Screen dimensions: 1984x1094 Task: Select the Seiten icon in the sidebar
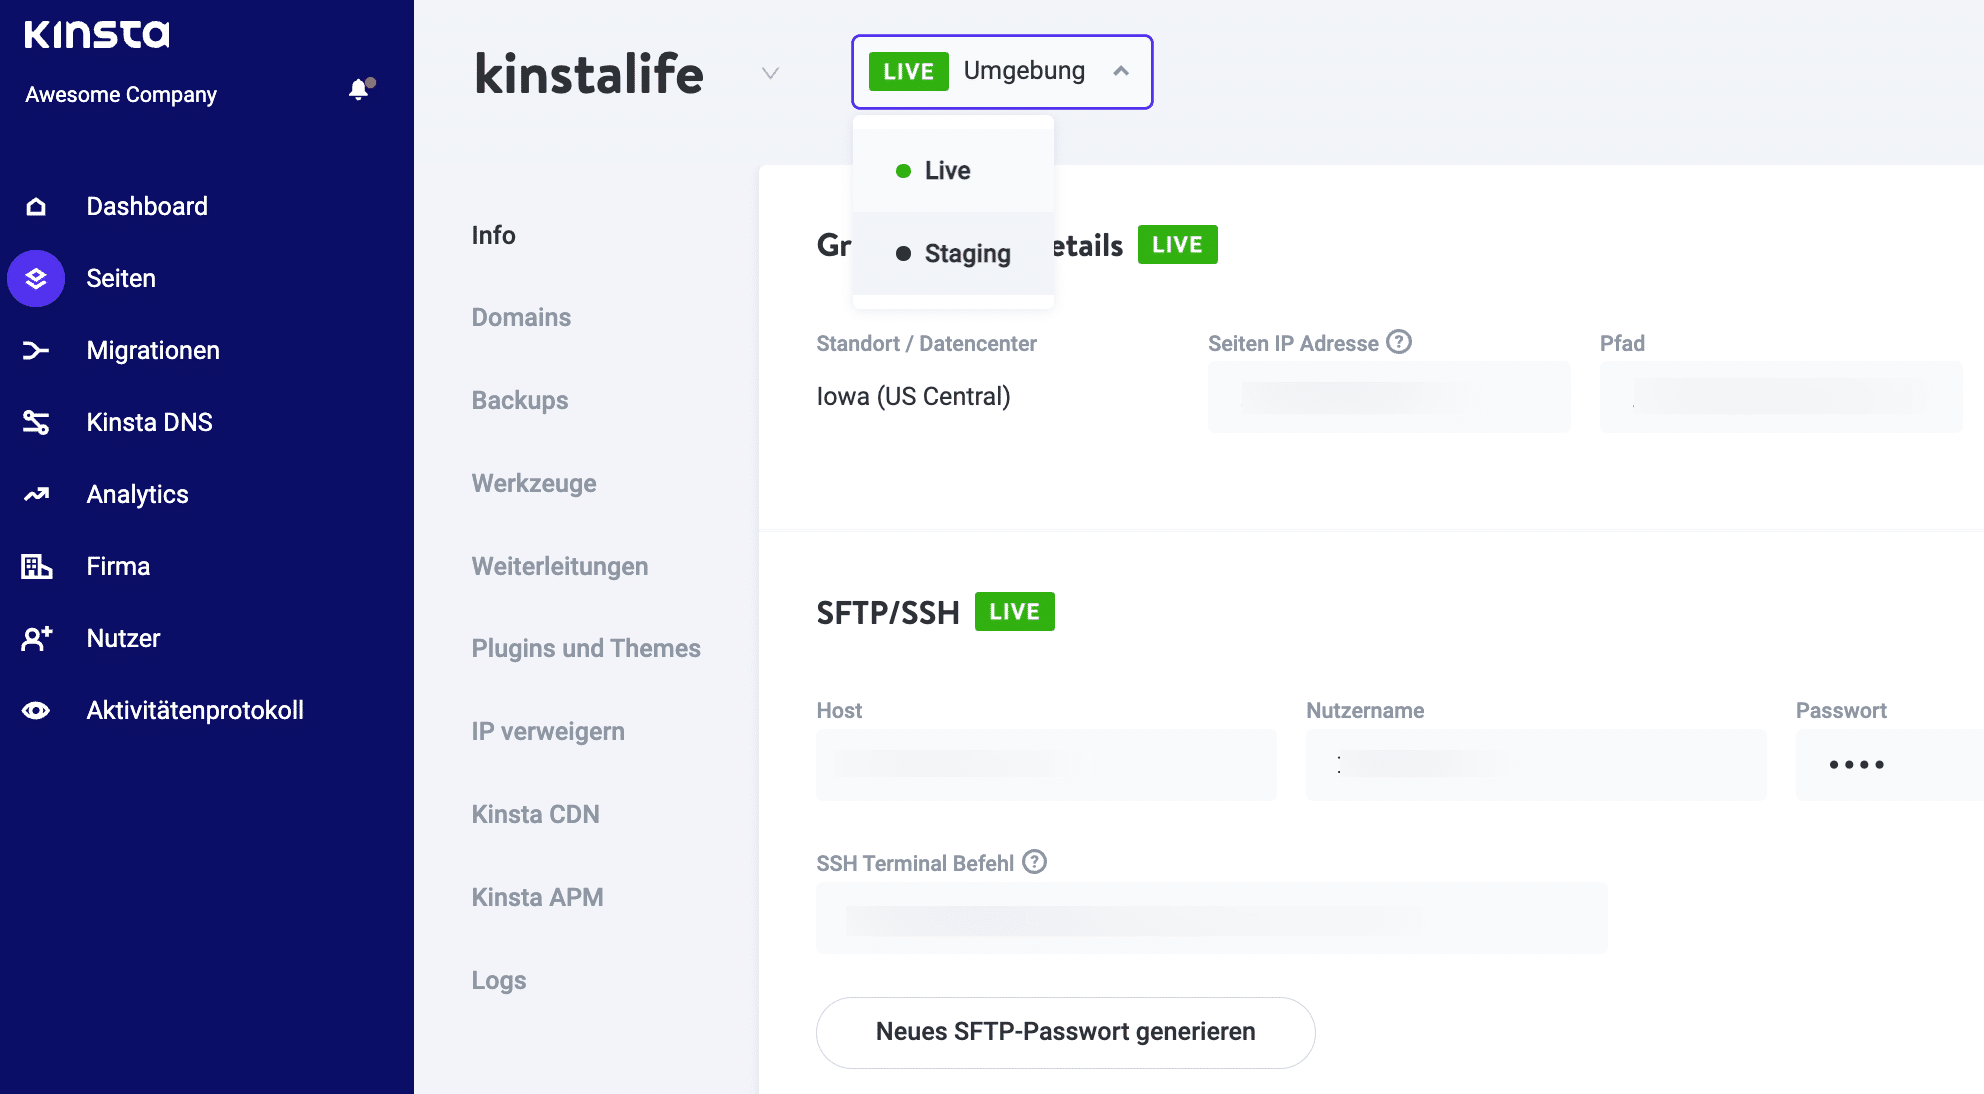[x=36, y=278]
